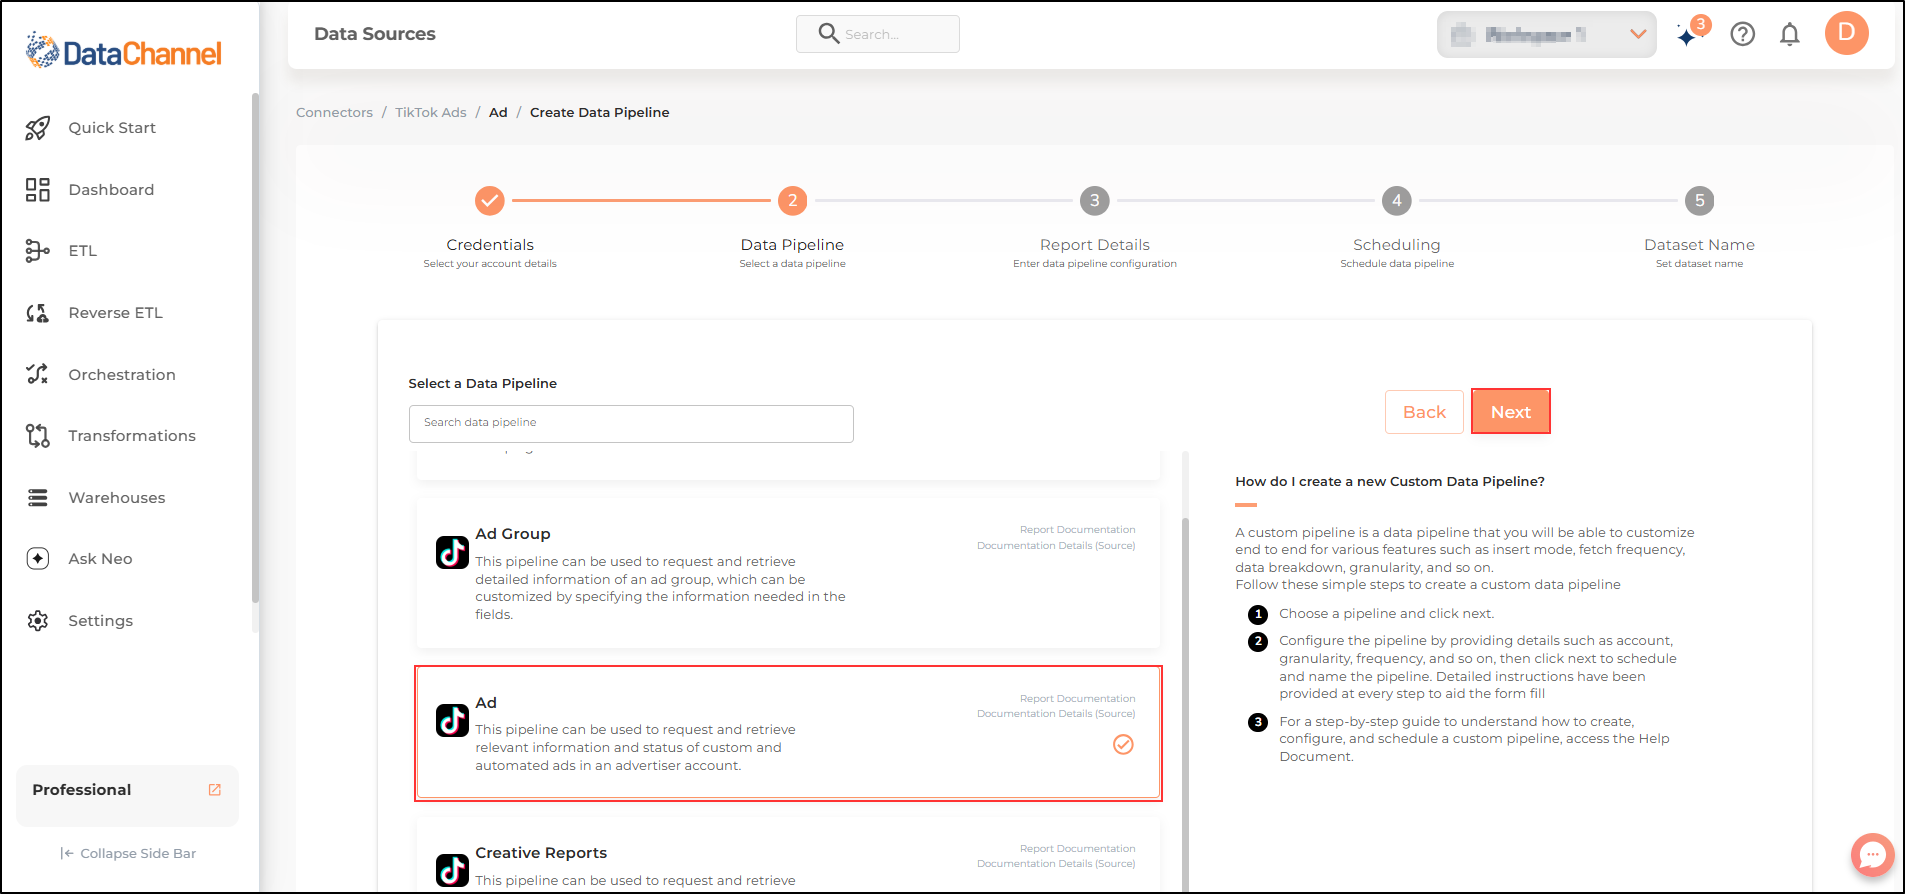Image resolution: width=1905 pixels, height=894 pixels.
Task: Go to Dashboard in sidebar
Action: [x=111, y=190]
